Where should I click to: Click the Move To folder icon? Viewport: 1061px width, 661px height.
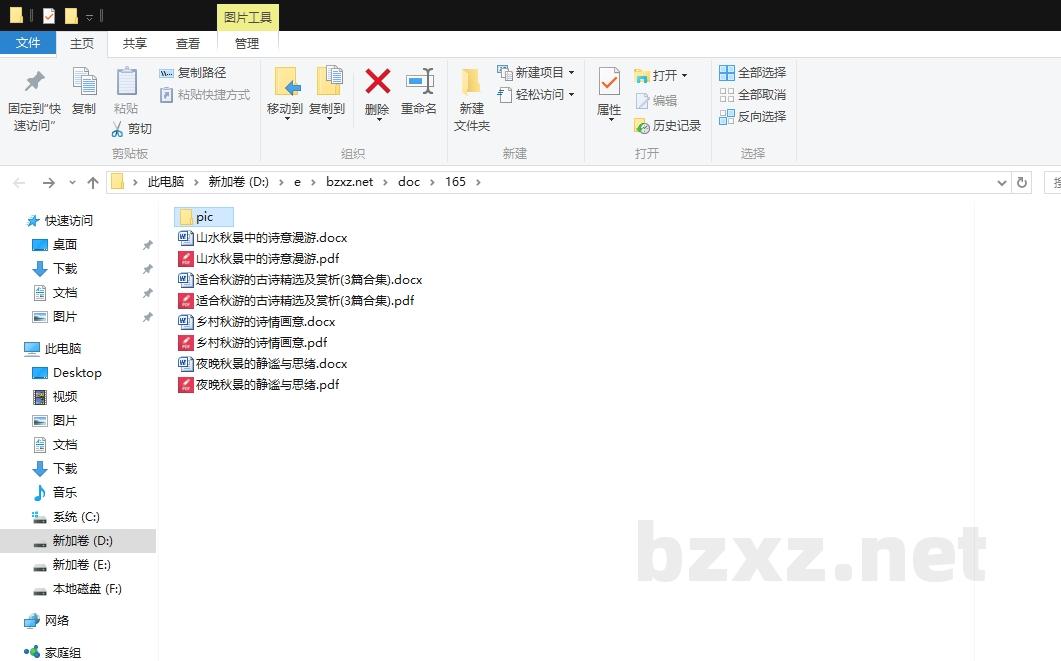click(285, 82)
